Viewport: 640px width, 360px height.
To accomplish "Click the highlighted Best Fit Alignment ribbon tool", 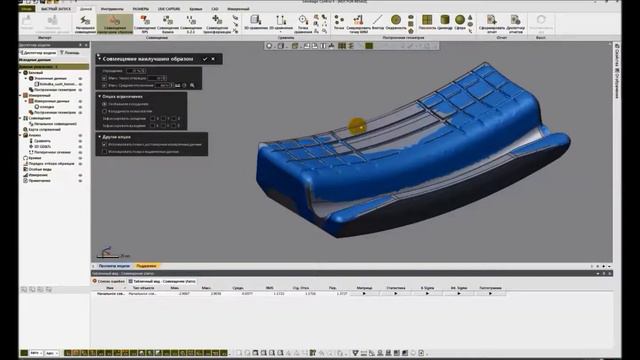I will click(x=115, y=24).
